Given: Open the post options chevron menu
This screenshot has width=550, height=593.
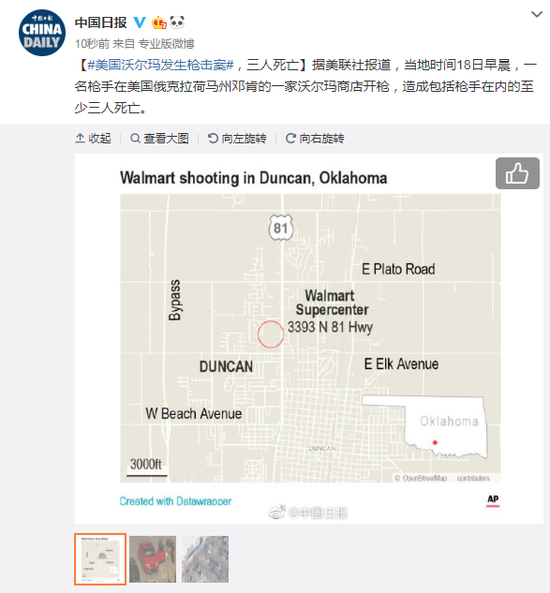Looking at the screenshot, I should [537, 14].
